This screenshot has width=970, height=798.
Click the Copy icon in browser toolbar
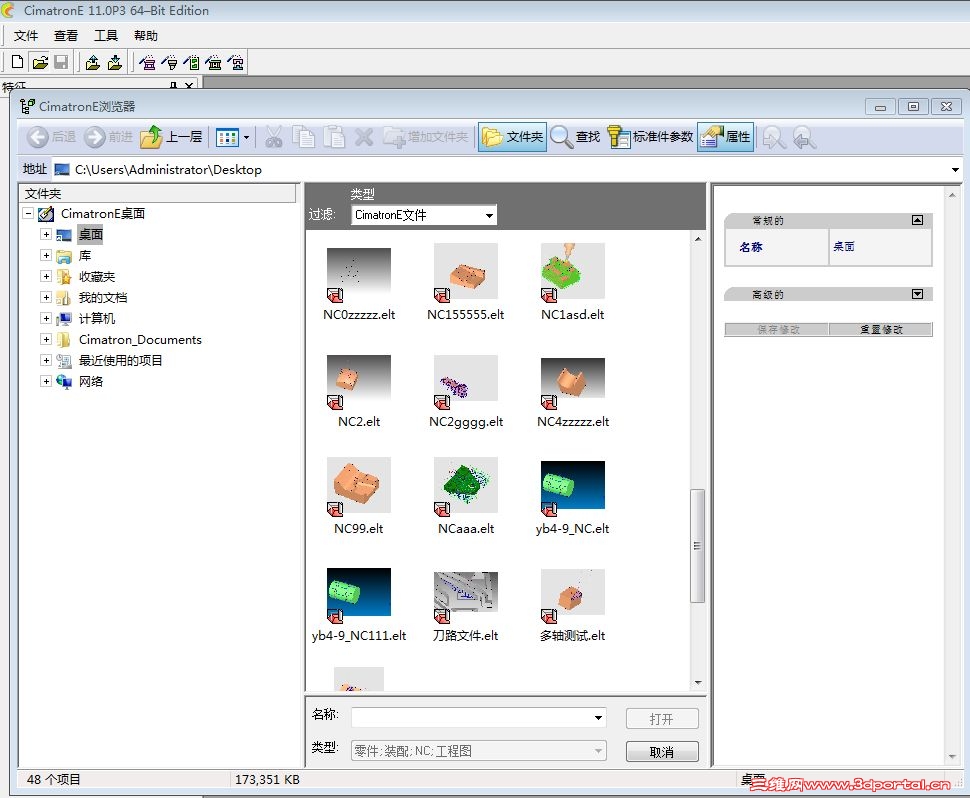[x=304, y=137]
